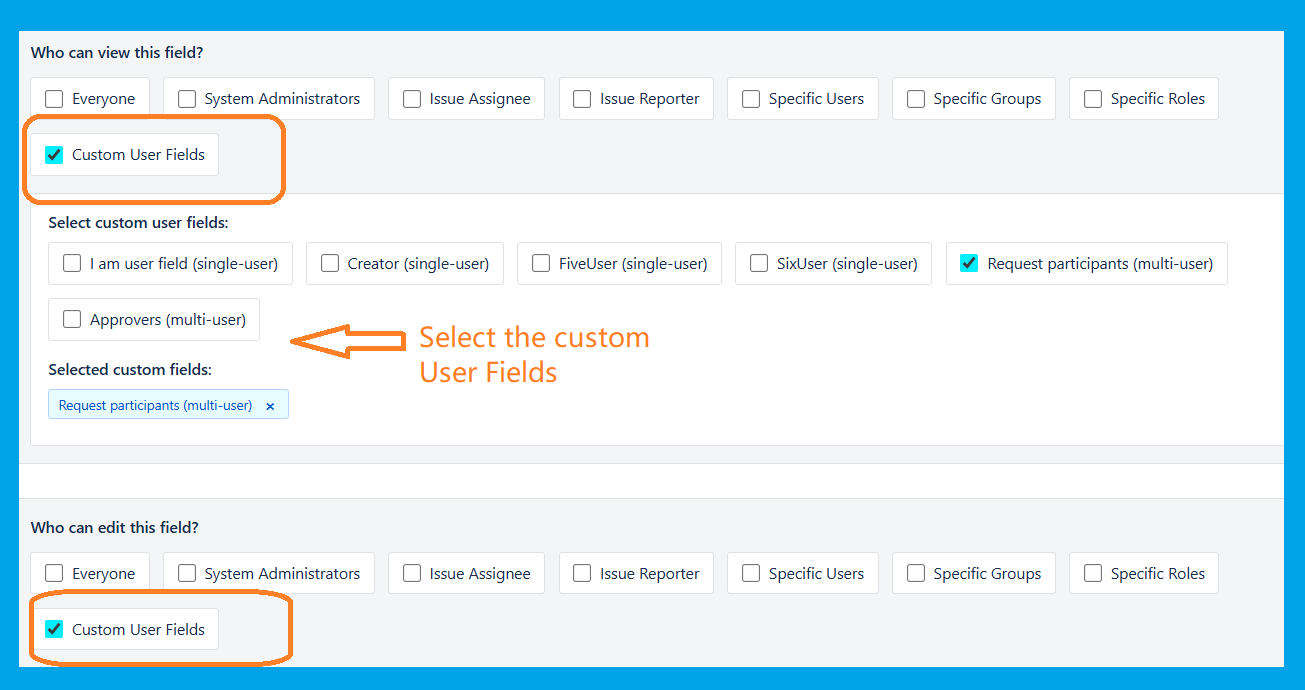
Task: Tick the FiveUser (single-user) checkbox
Action: [541, 264]
